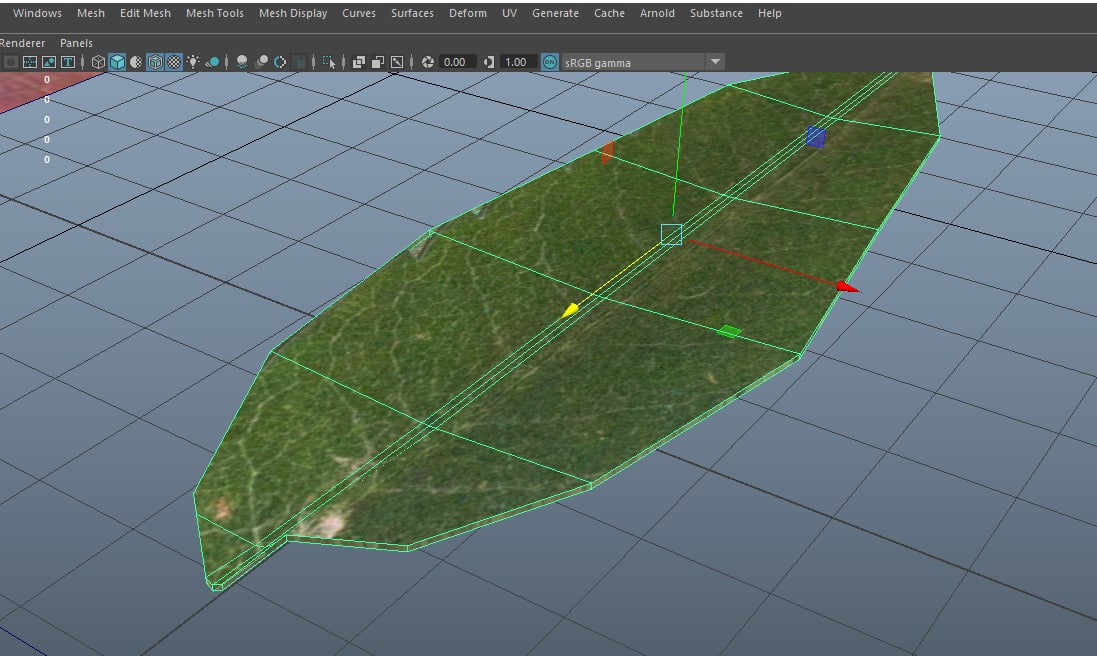Toggle use default material icon

pos(136,62)
